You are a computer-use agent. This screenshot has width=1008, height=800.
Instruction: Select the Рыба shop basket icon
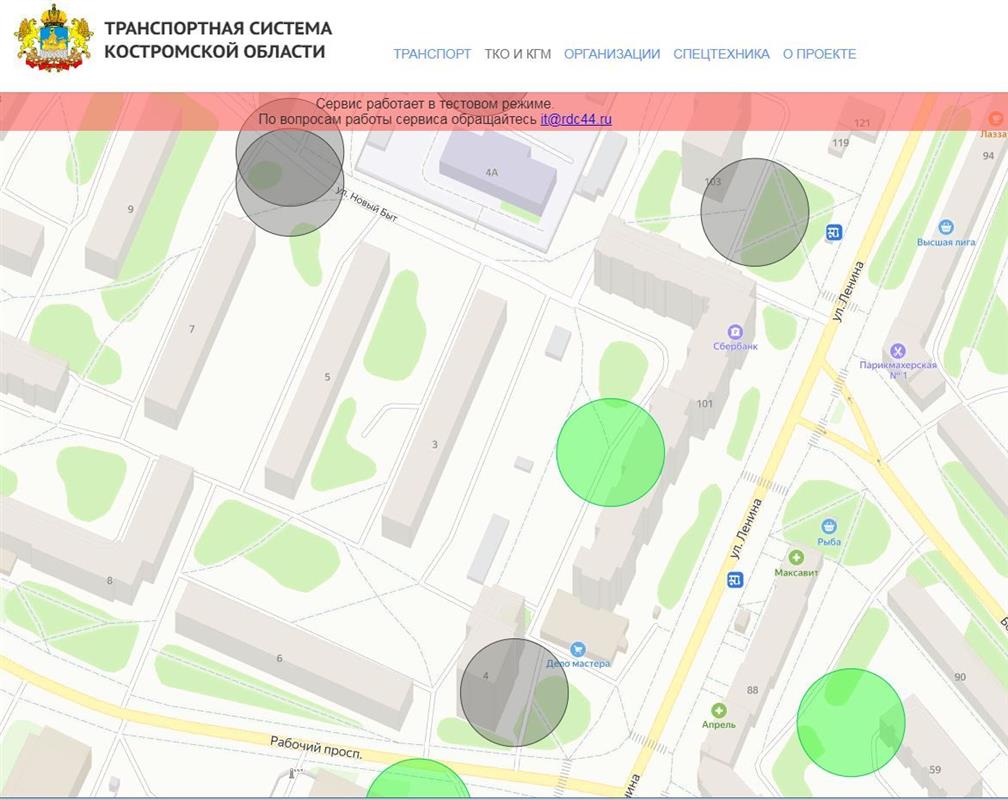pos(829,526)
